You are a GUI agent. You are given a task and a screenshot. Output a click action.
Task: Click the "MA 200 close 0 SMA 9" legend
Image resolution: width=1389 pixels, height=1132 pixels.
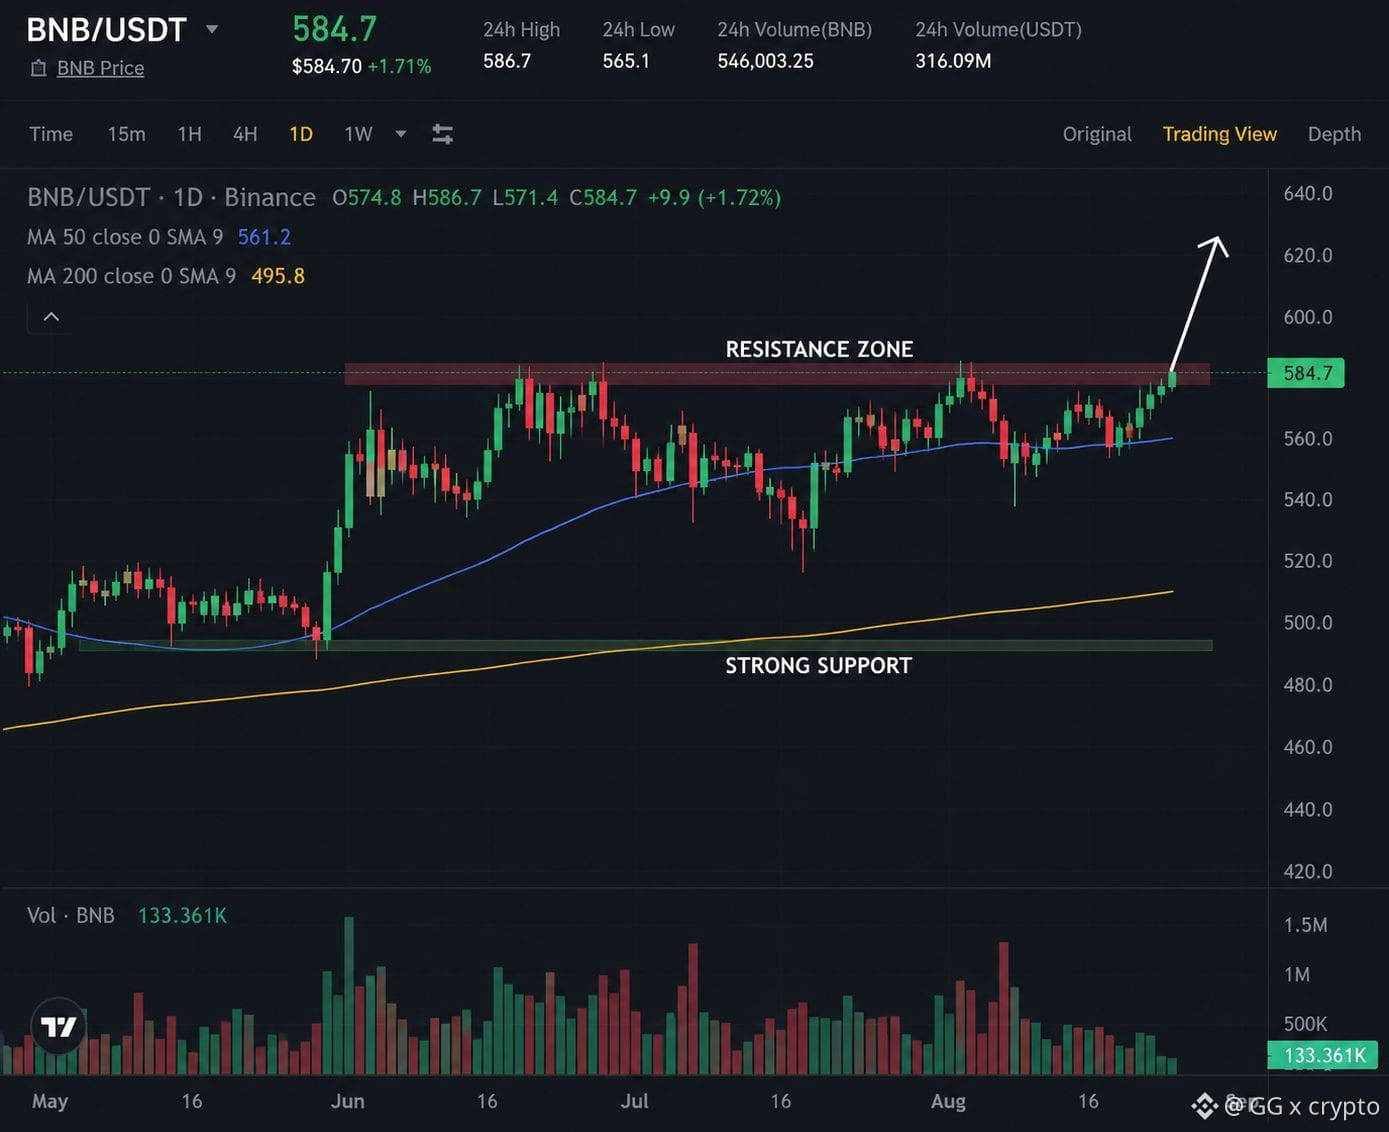132,276
